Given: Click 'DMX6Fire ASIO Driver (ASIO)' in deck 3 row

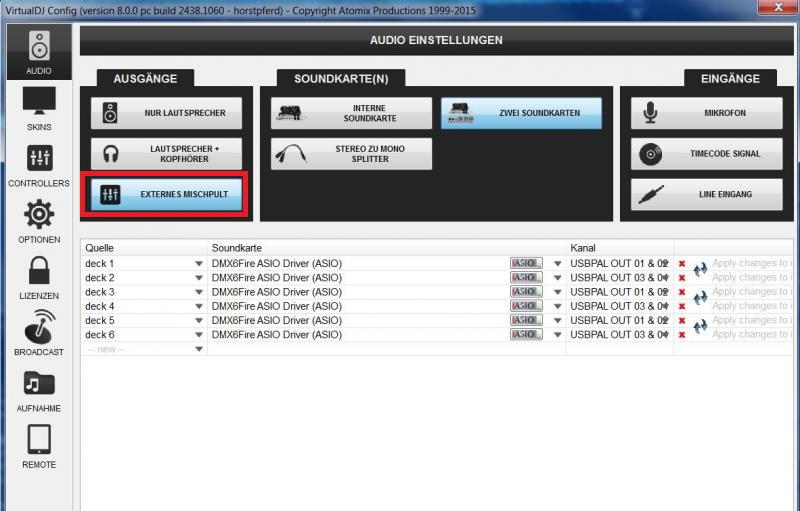Looking at the screenshot, I should [277, 292].
